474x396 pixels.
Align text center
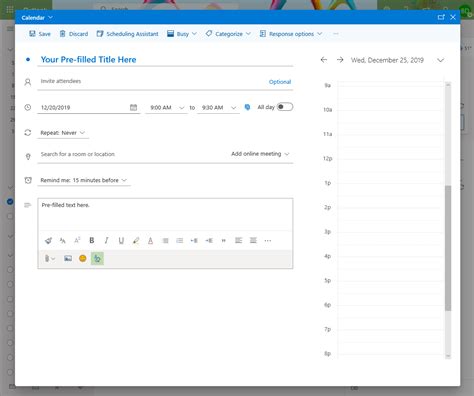[253, 240]
